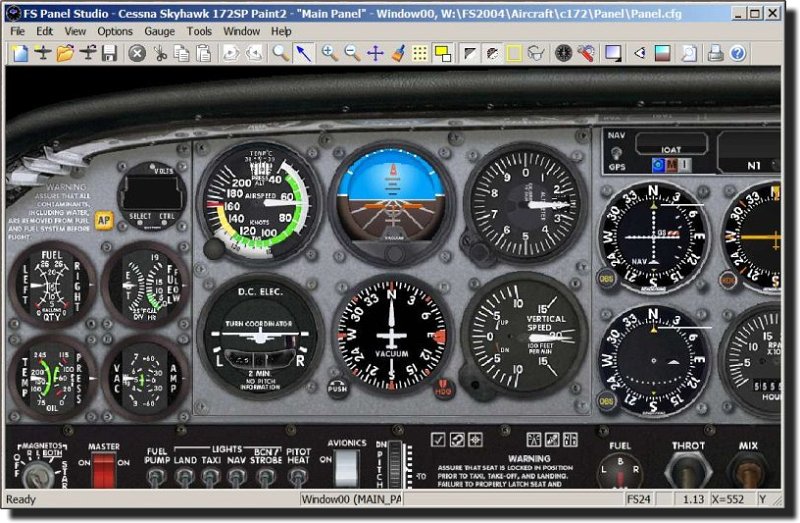Click the magnifying glass find icon
This screenshot has width=800, height=523.
pos(280,53)
